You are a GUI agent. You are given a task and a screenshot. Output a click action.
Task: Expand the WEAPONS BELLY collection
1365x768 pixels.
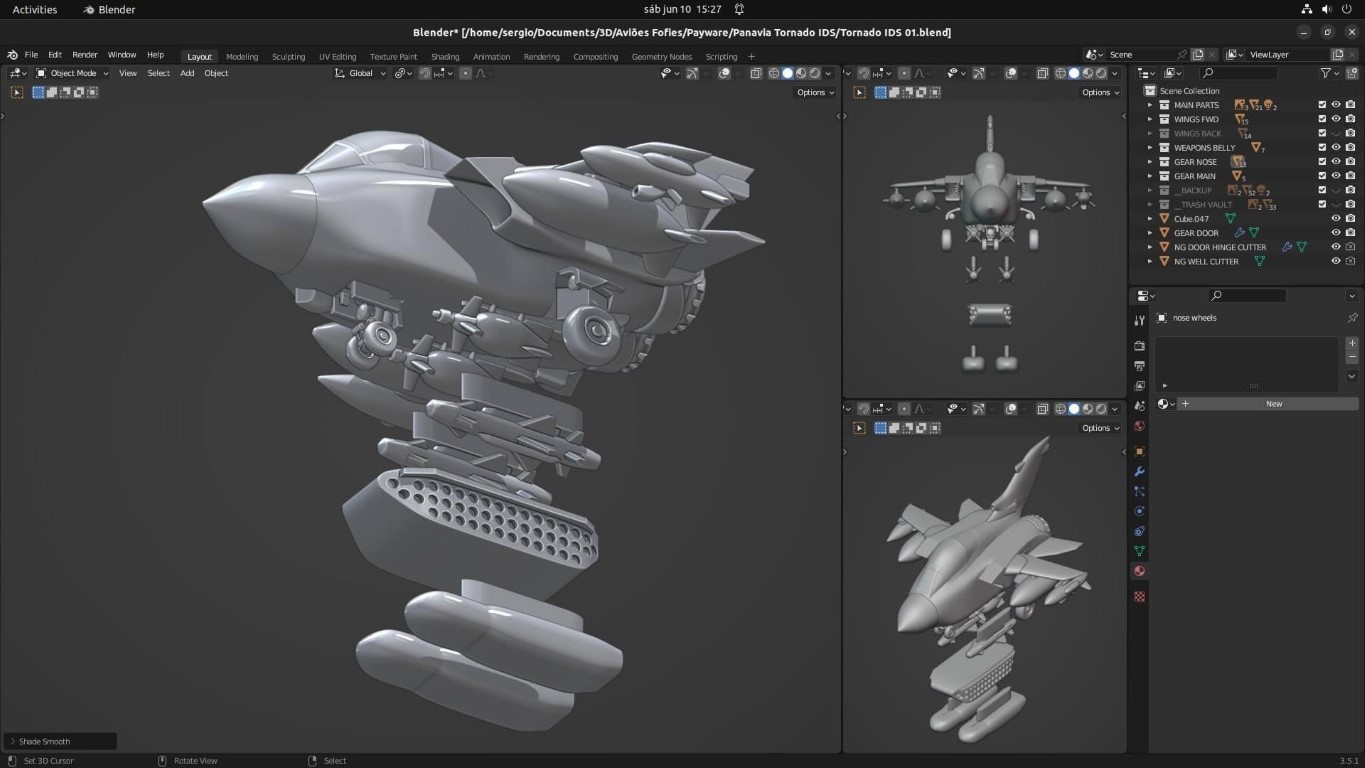1150,148
